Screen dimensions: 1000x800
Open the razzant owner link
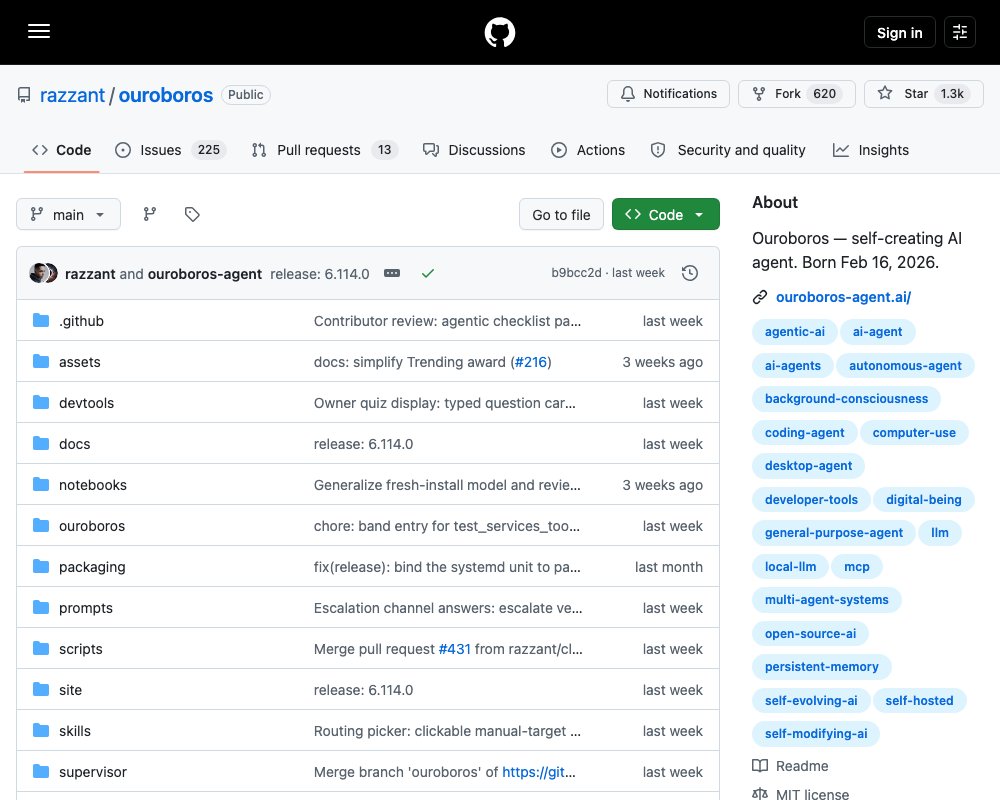72,95
